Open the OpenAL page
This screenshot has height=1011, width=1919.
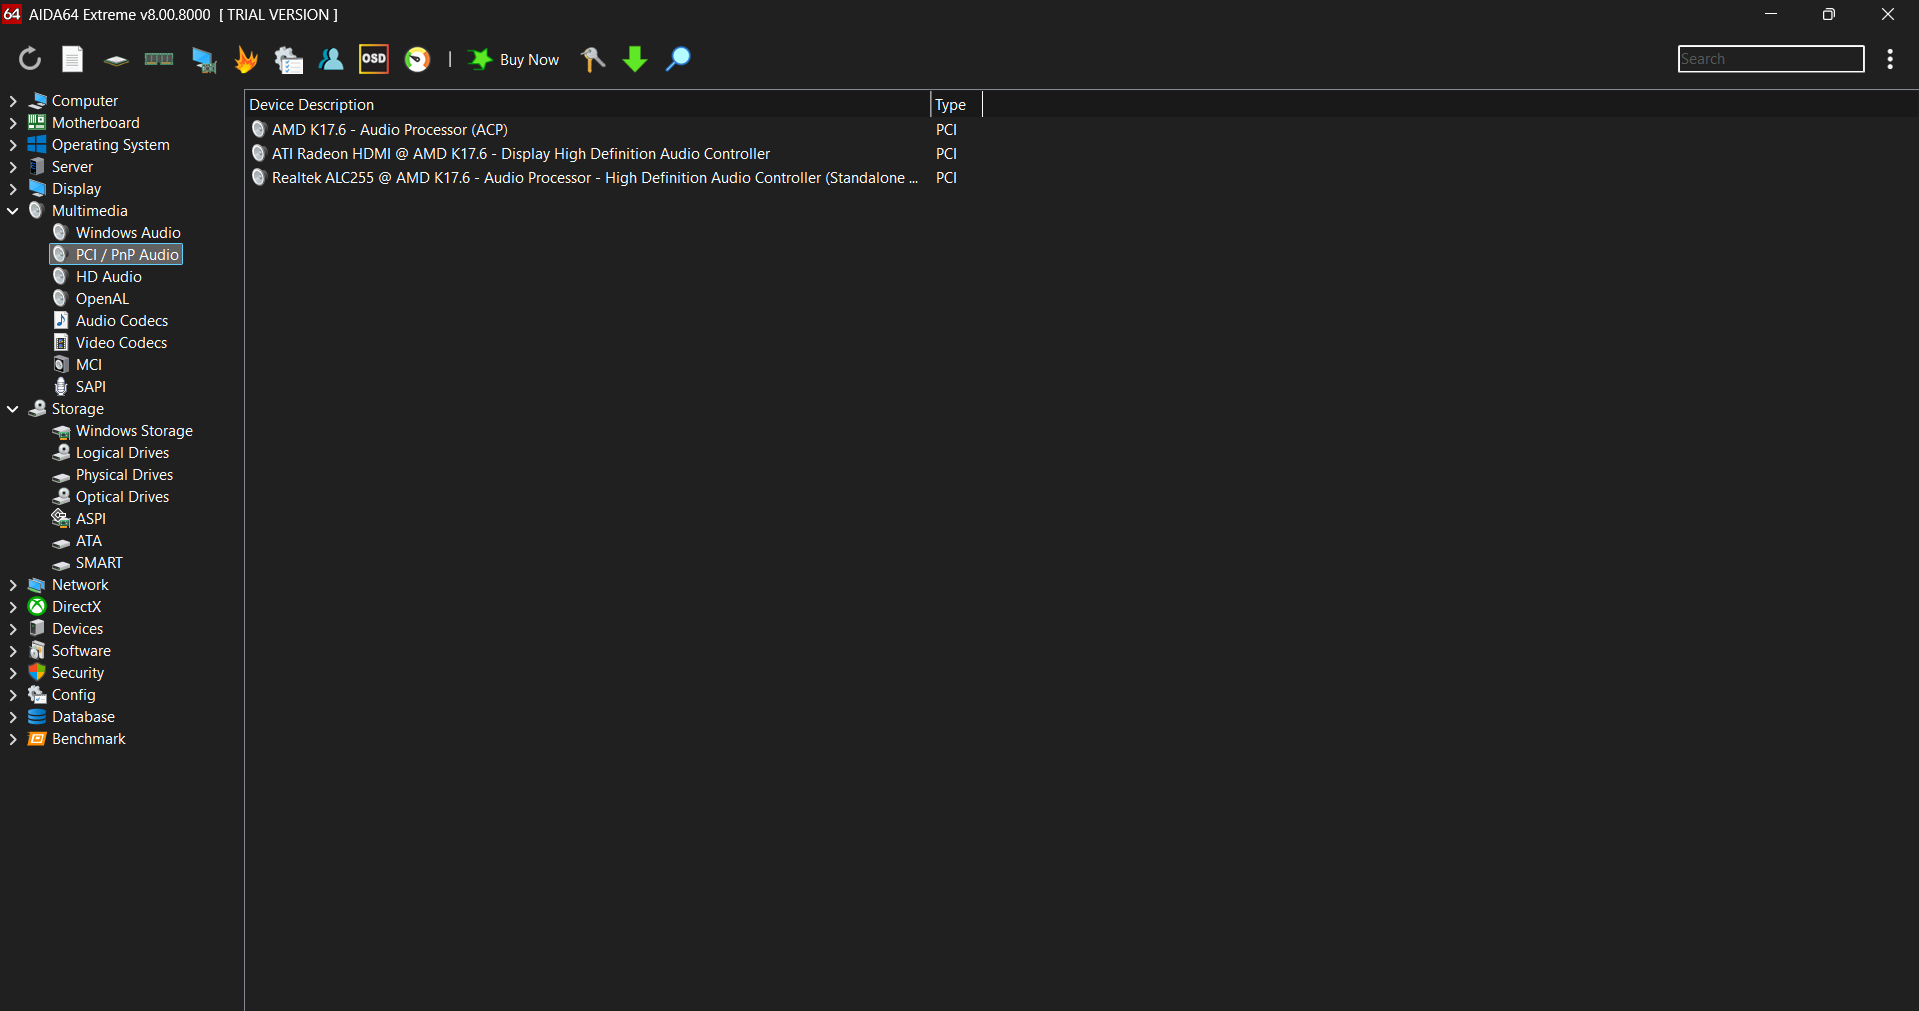coord(102,299)
